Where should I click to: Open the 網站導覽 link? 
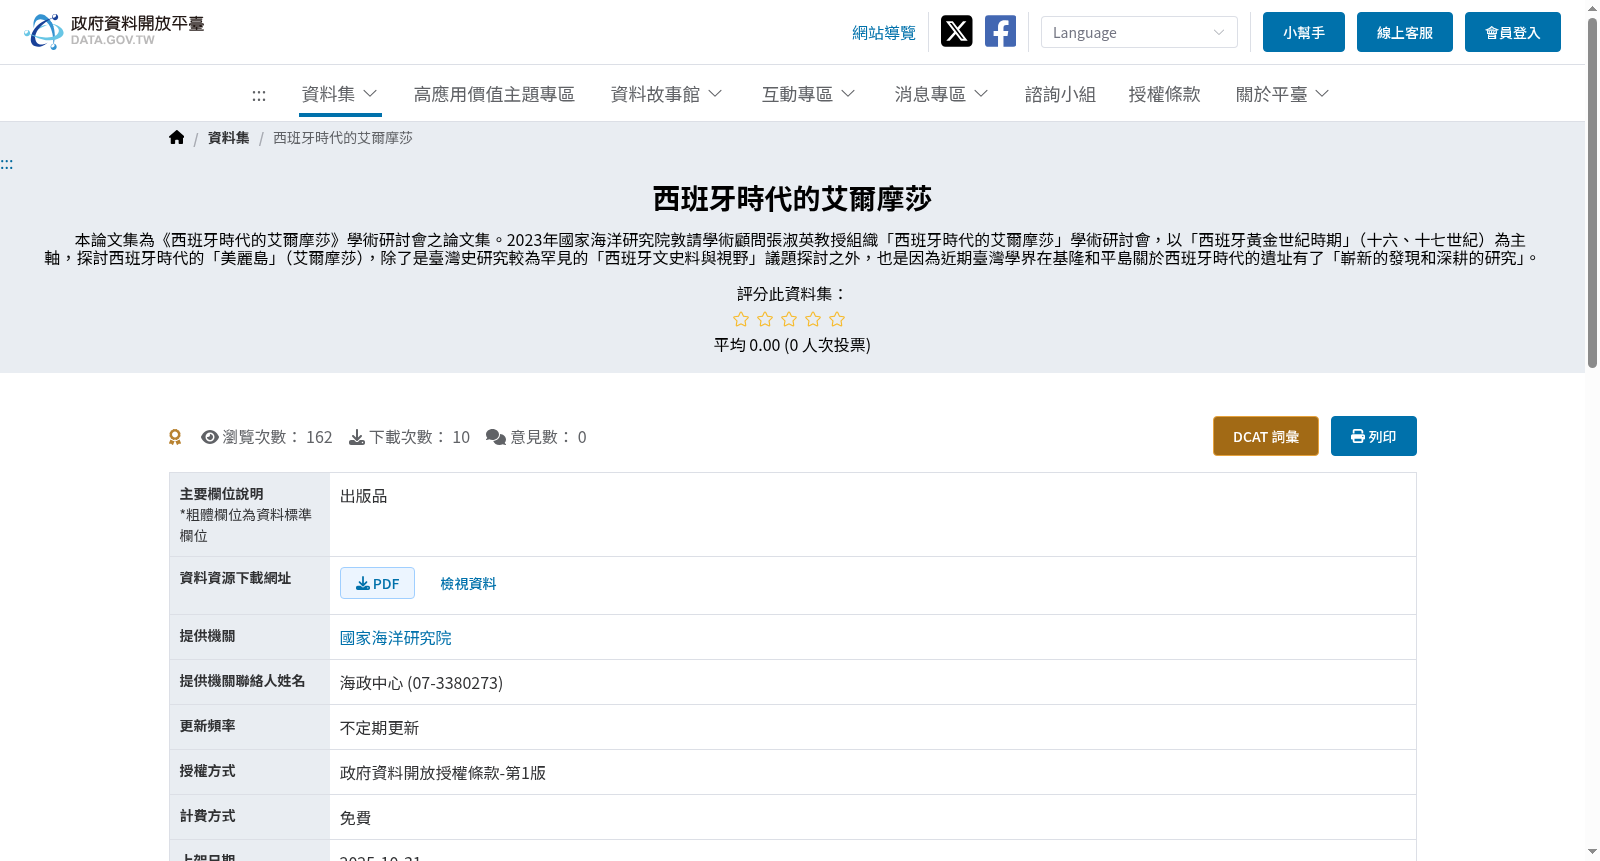pos(884,33)
